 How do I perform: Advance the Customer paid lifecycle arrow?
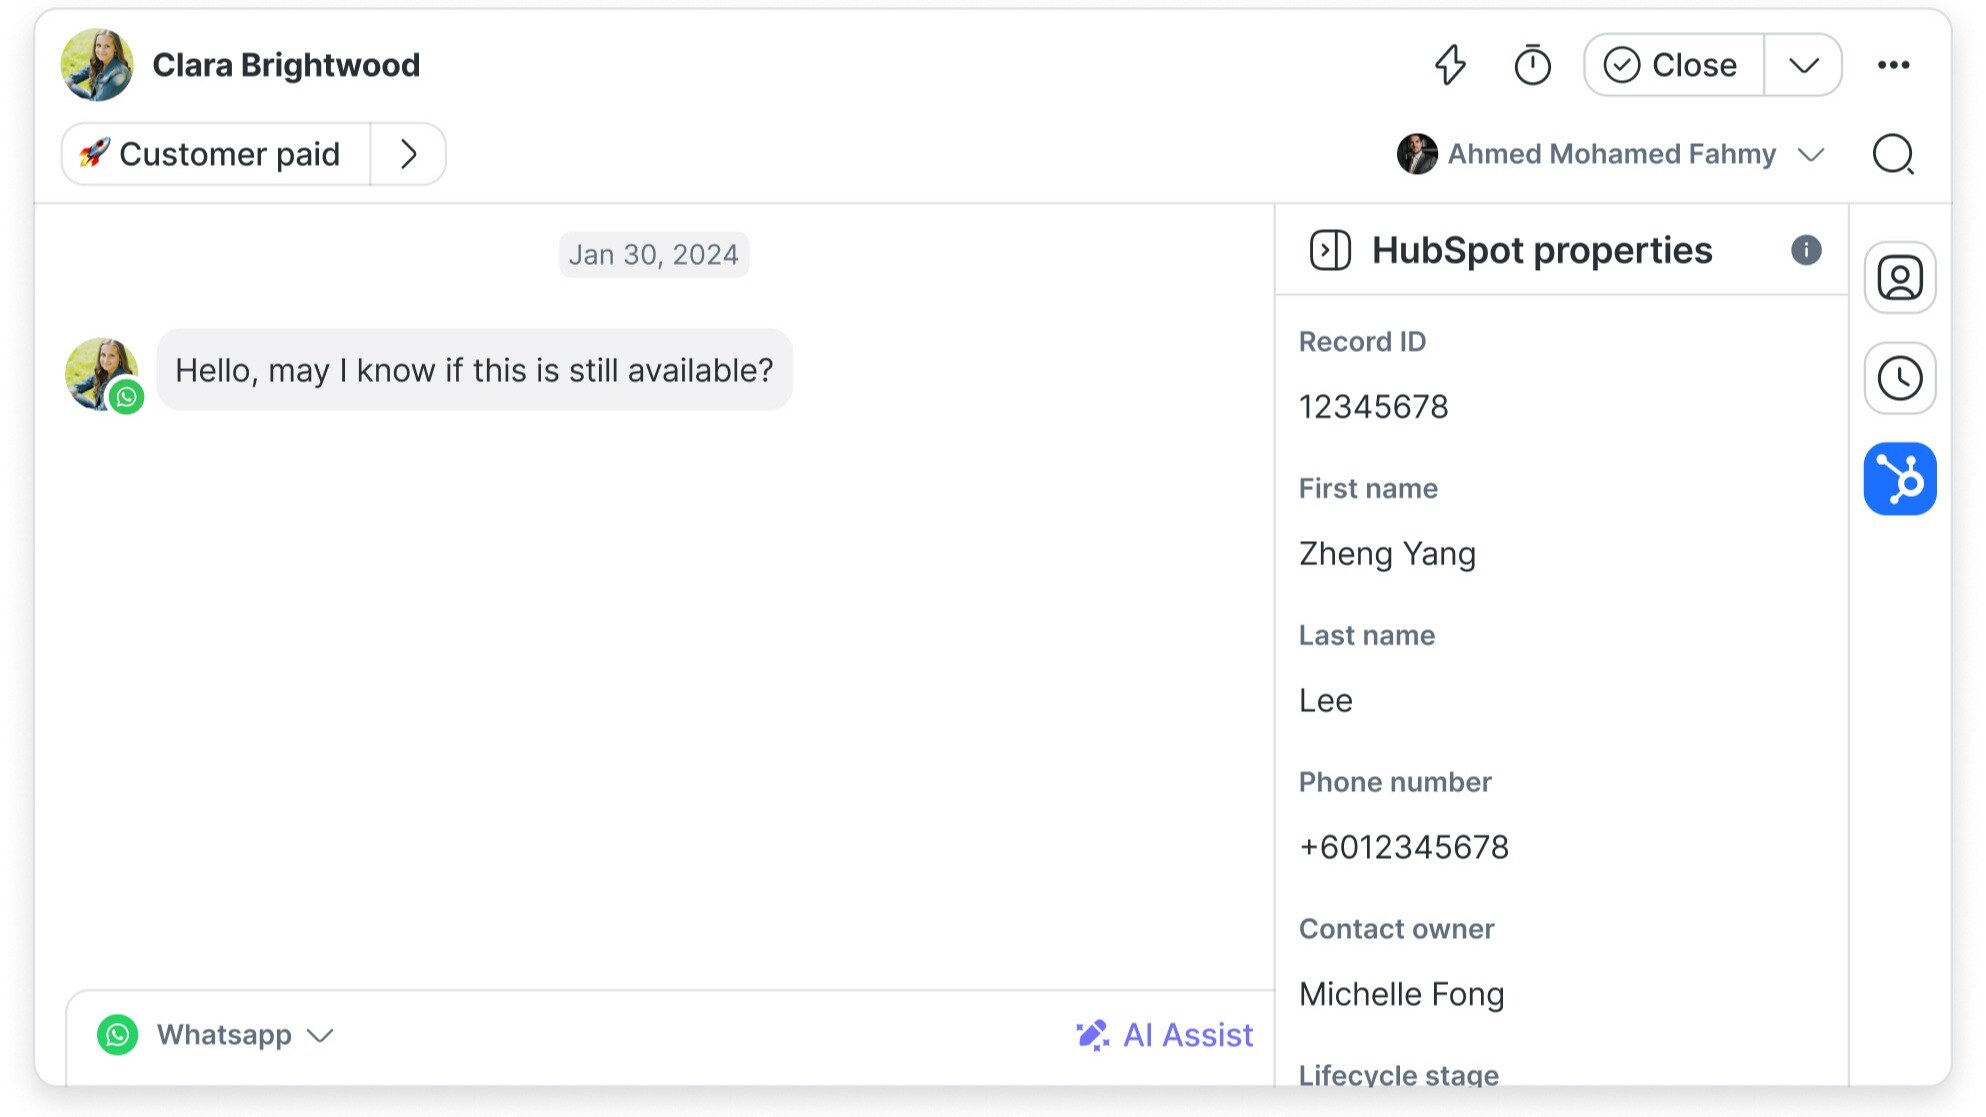point(408,155)
